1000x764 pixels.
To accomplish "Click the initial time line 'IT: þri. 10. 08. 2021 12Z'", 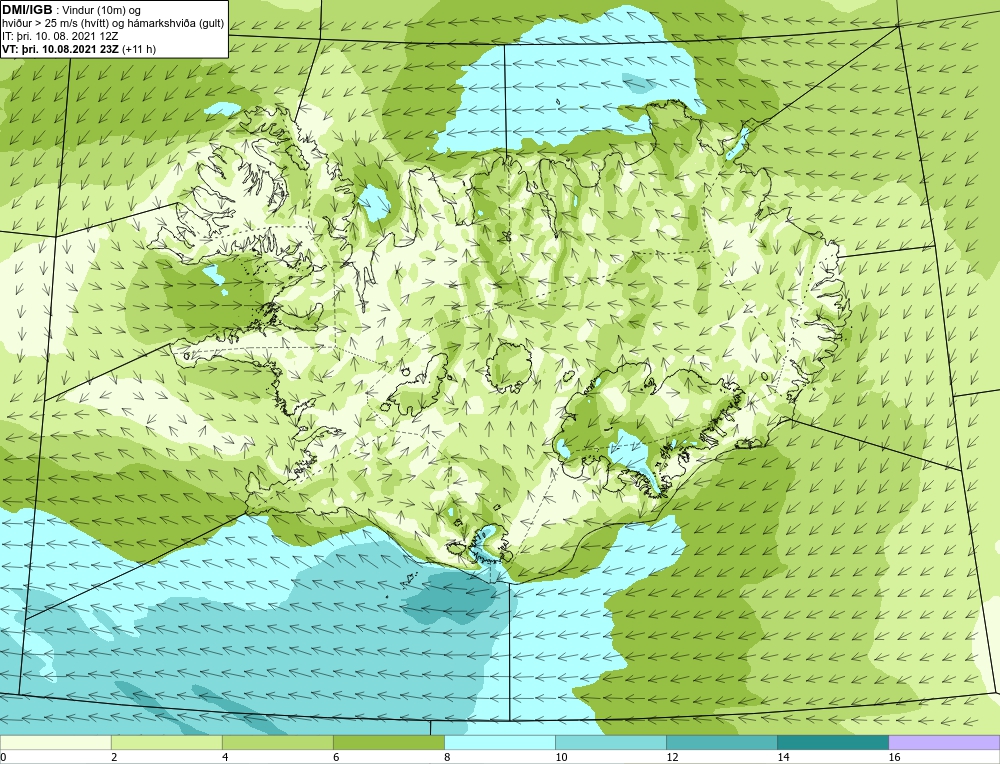I will [60, 36].
